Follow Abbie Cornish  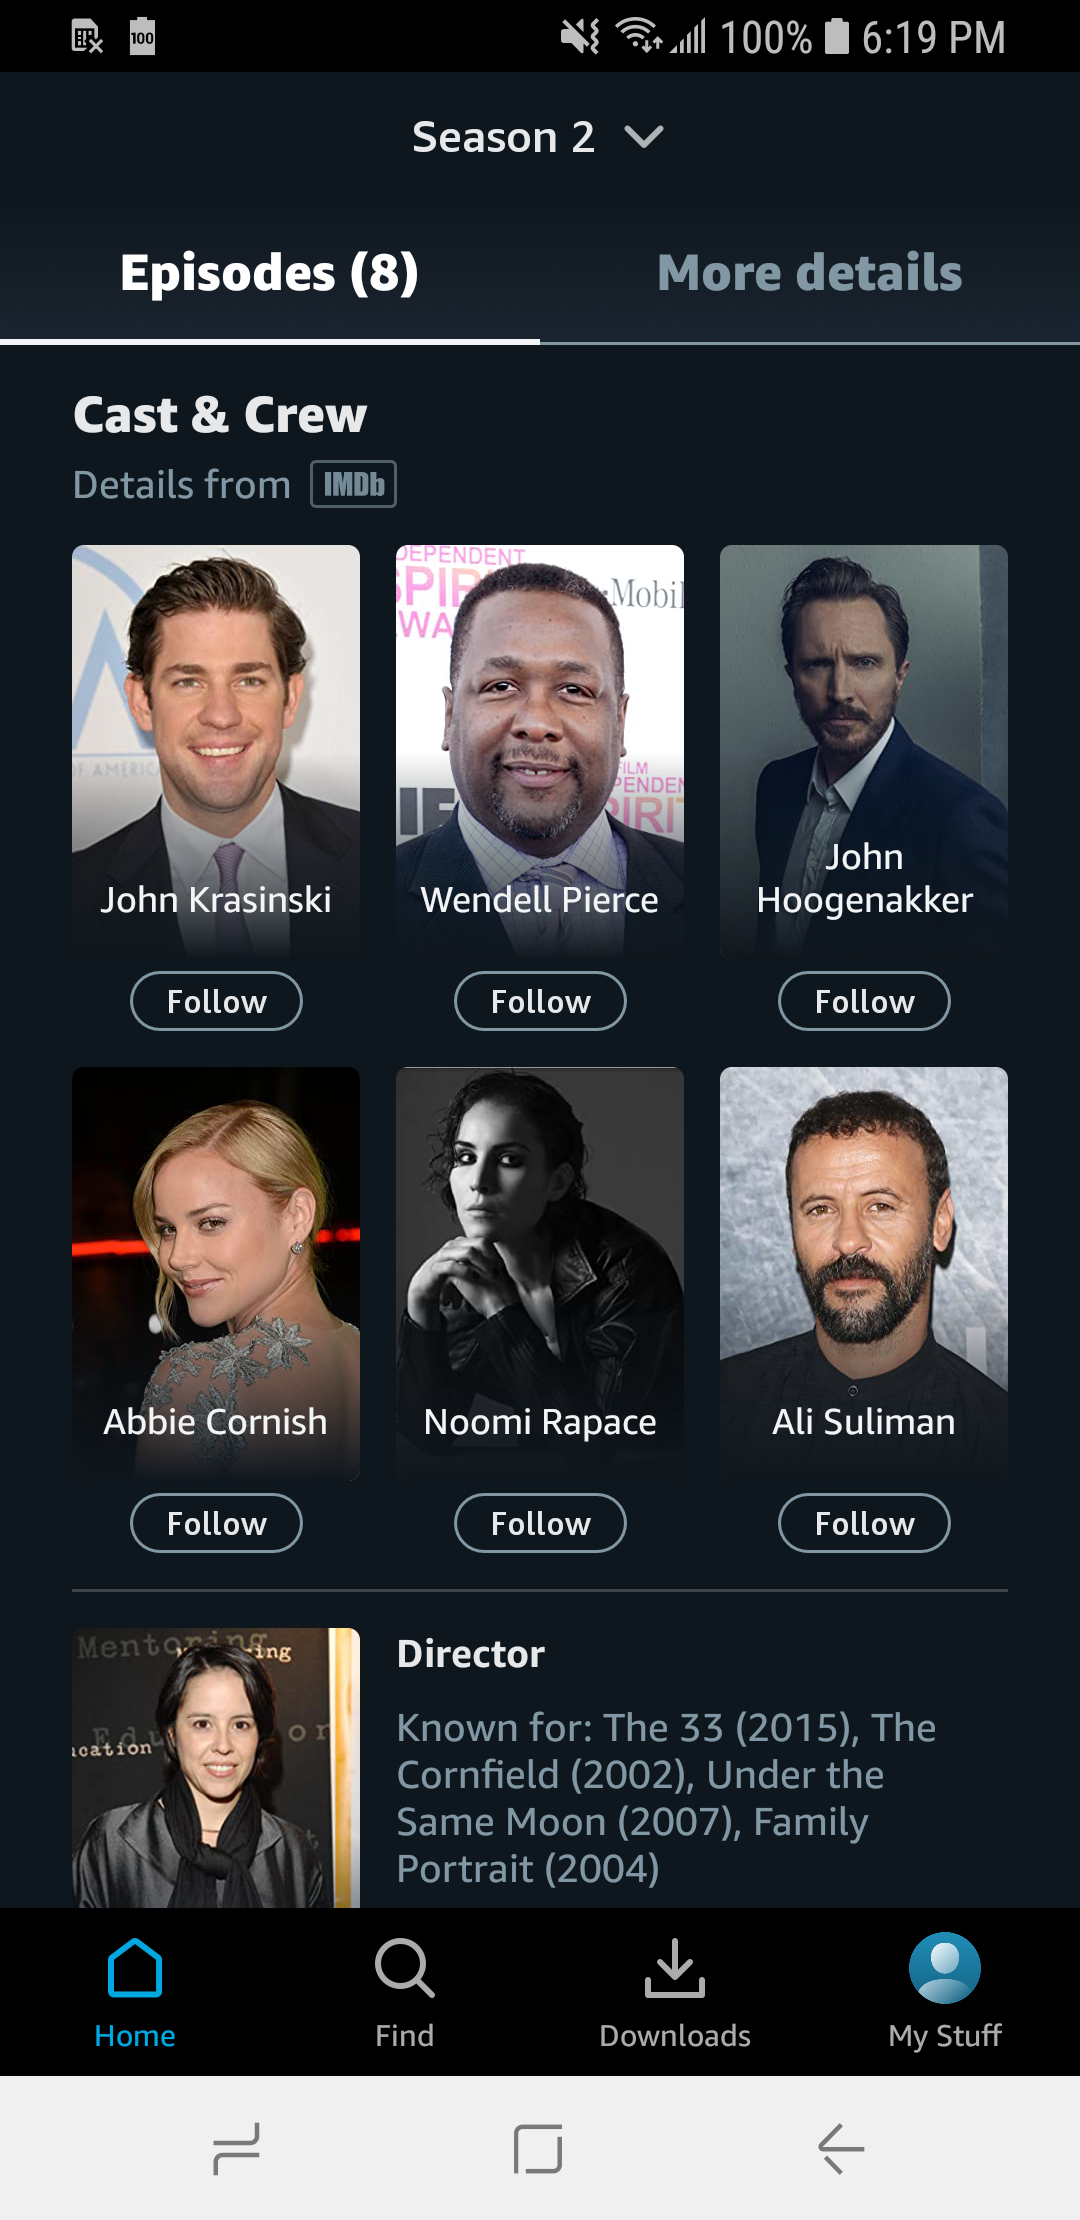[216, 1523]
